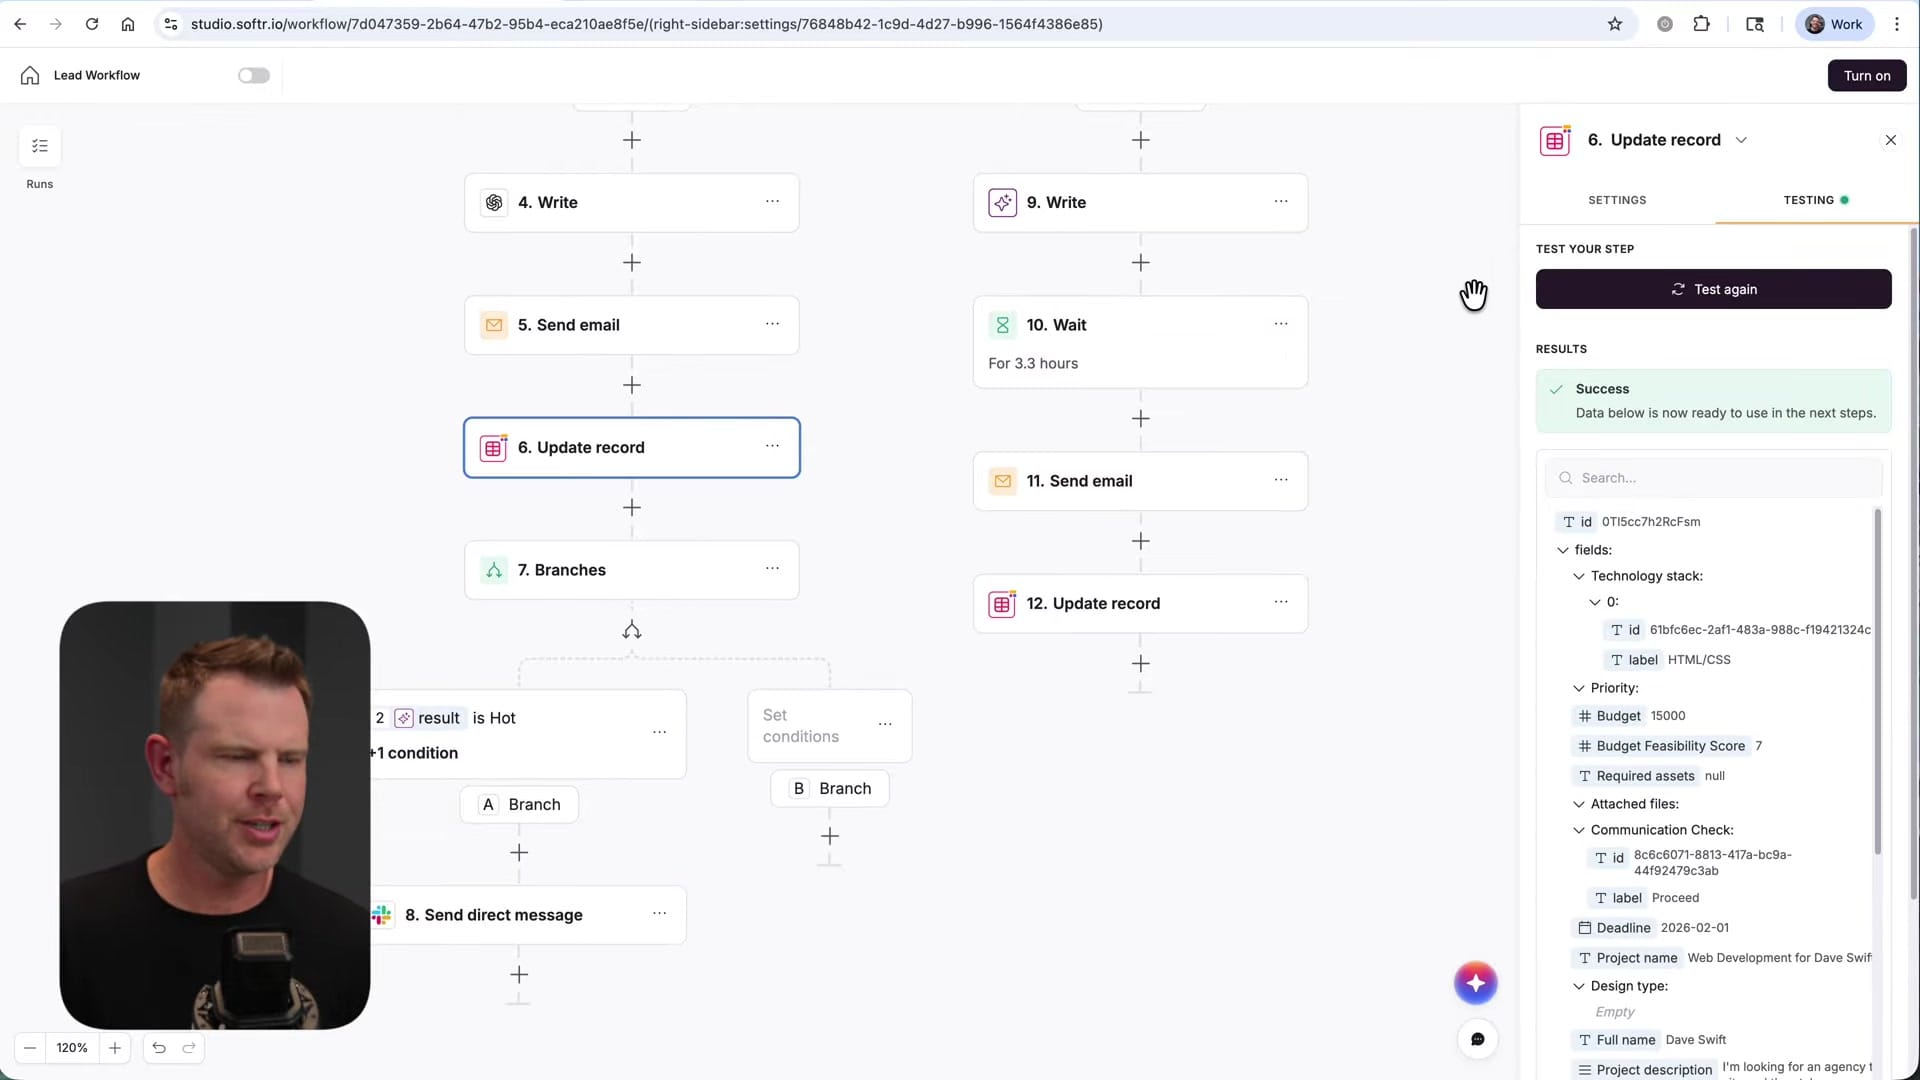Open the Runs list icon
The height and width of the screenshot is (1080, 1920).
point(40,146)
